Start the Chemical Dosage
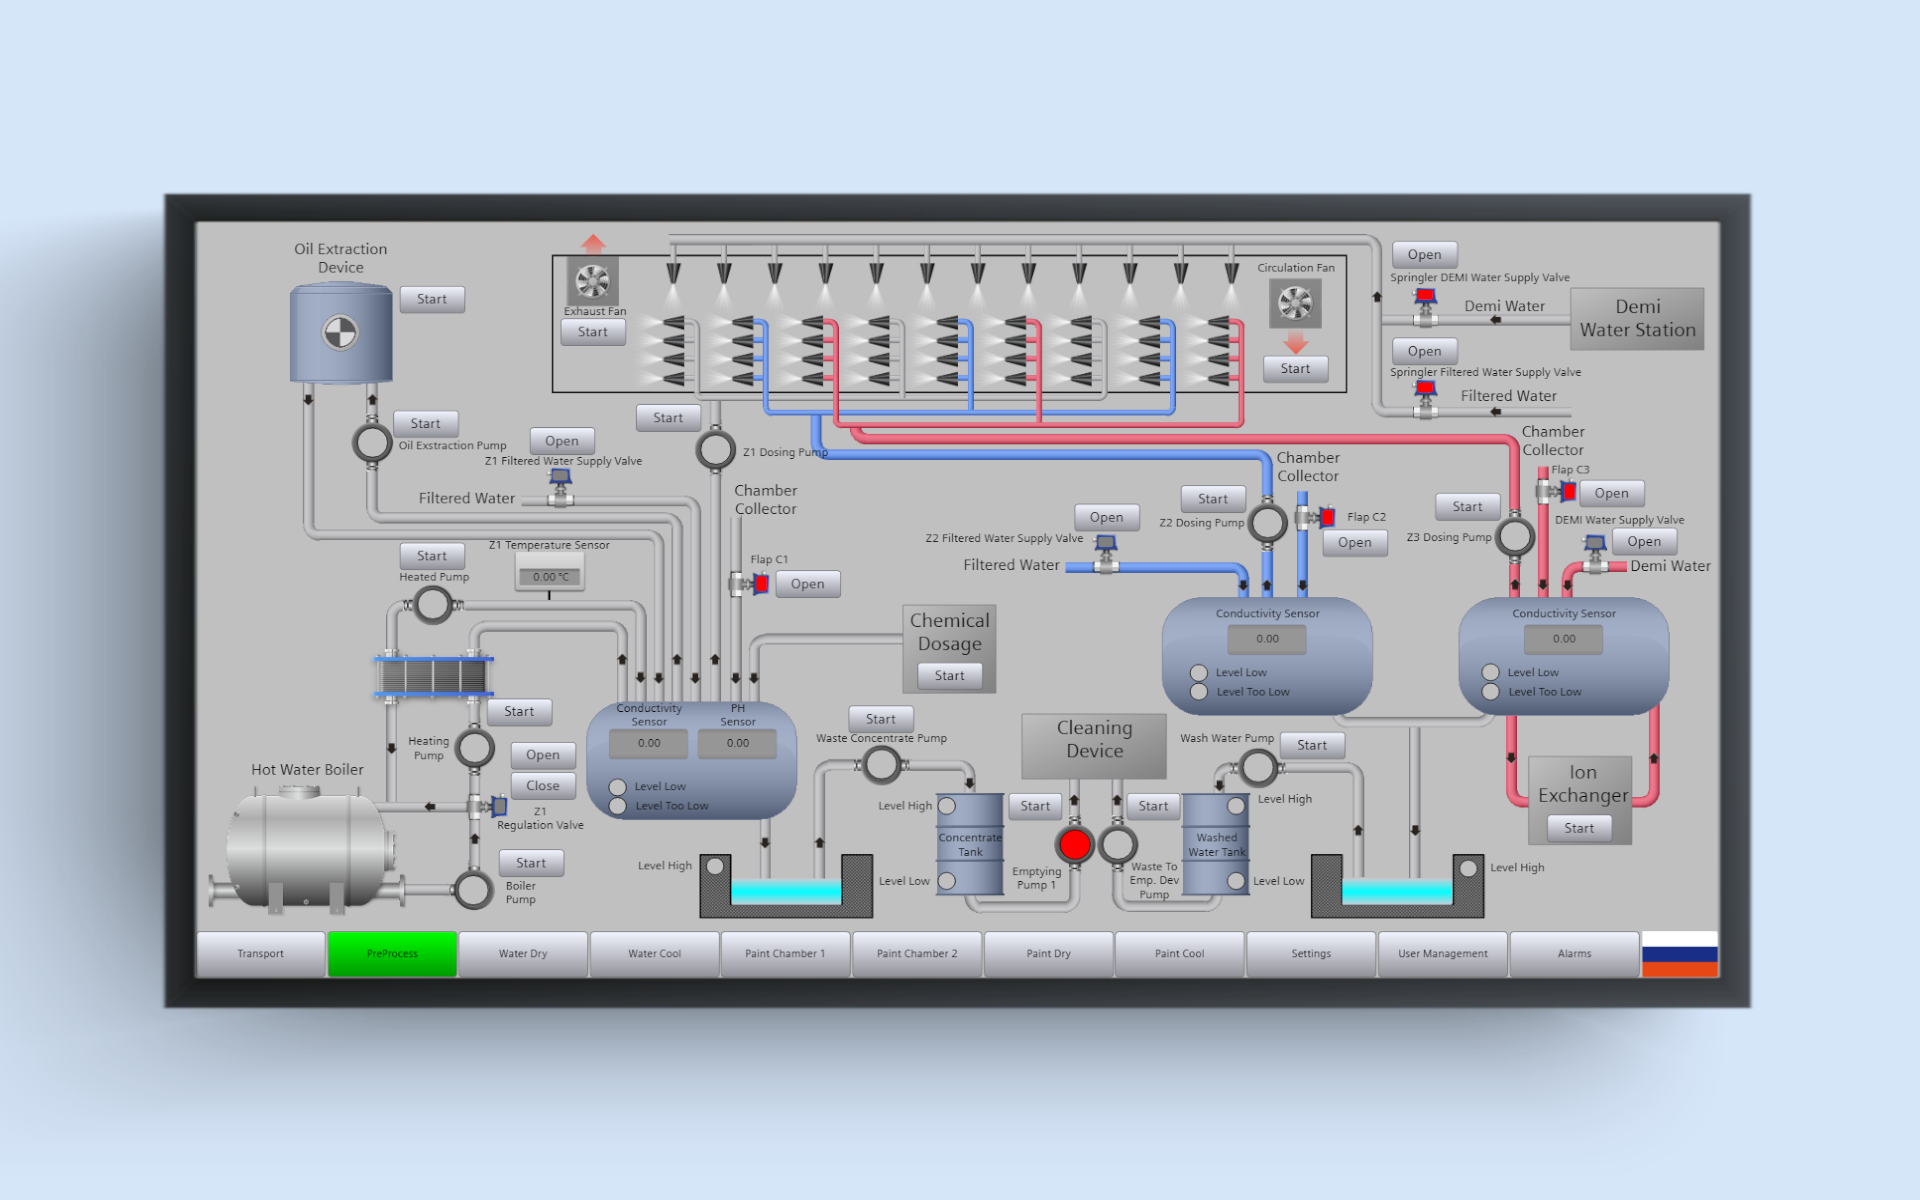This screenshot has width=1920, height=1200. click(948, 675)
